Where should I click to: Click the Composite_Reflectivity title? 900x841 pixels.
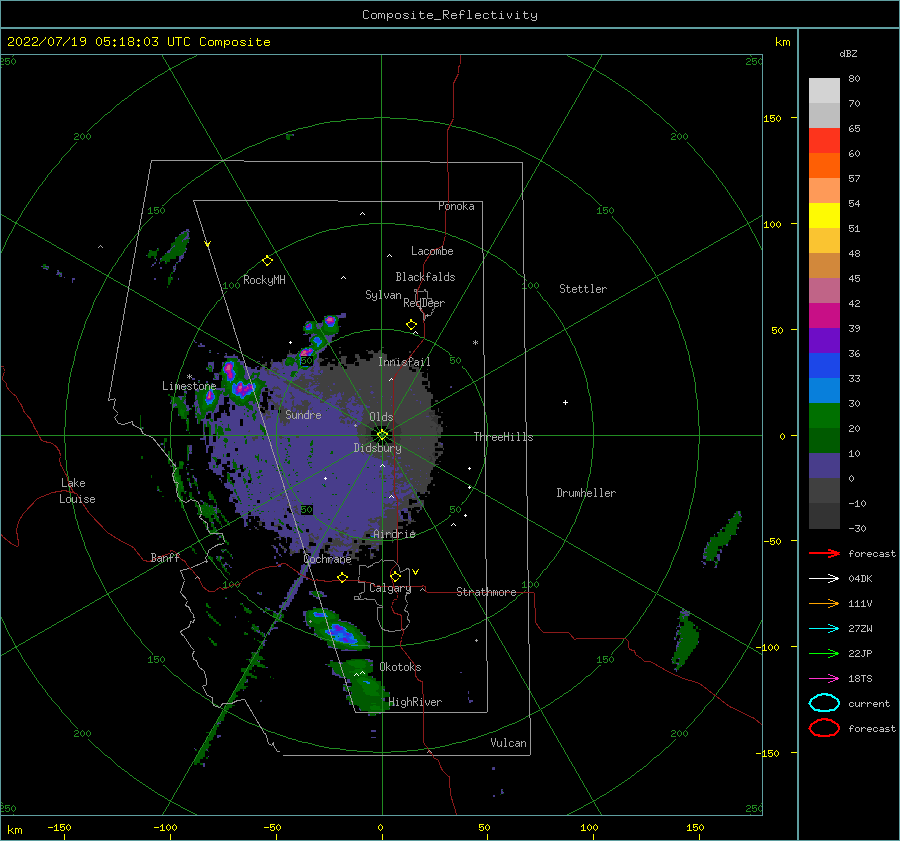pos(450,15)
